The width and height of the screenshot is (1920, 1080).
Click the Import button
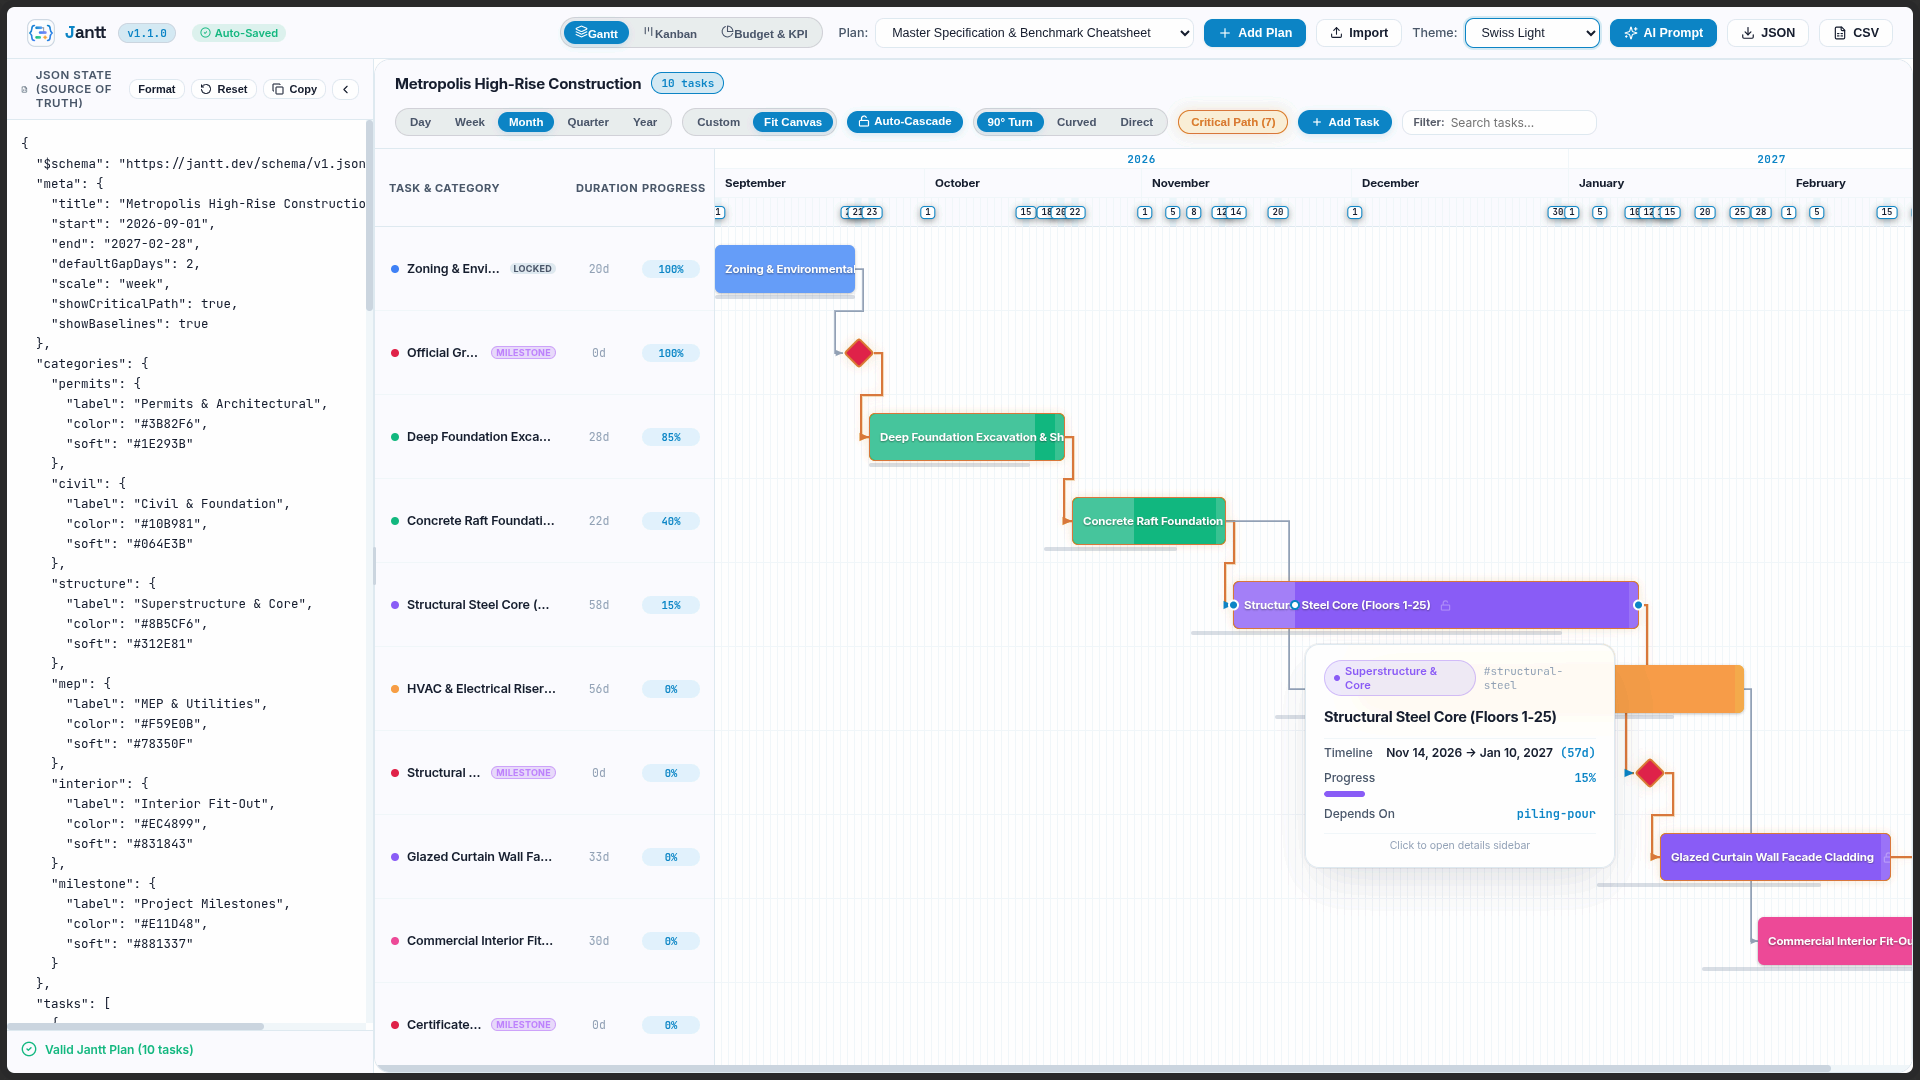pos(1359,33)
